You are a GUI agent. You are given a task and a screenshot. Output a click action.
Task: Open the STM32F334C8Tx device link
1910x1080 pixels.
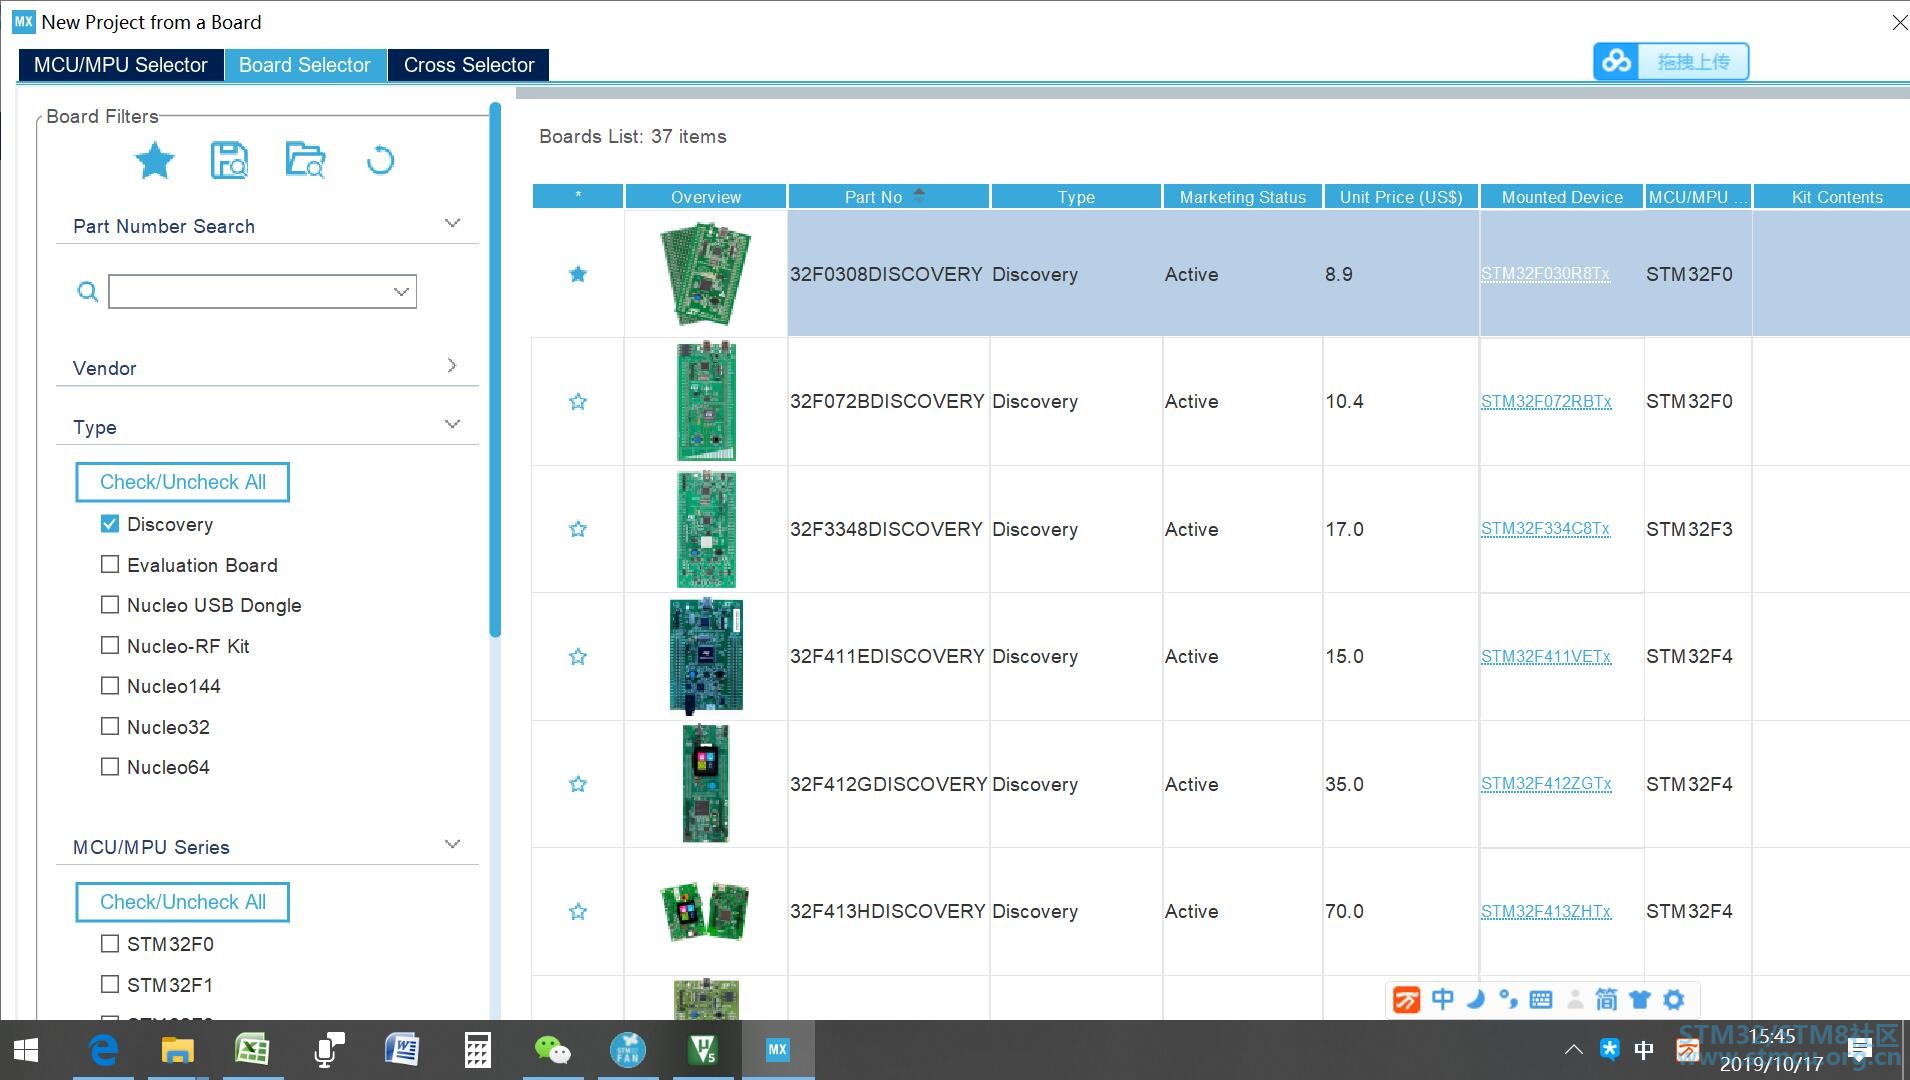pyautogui.click(x=1545, y=528)
